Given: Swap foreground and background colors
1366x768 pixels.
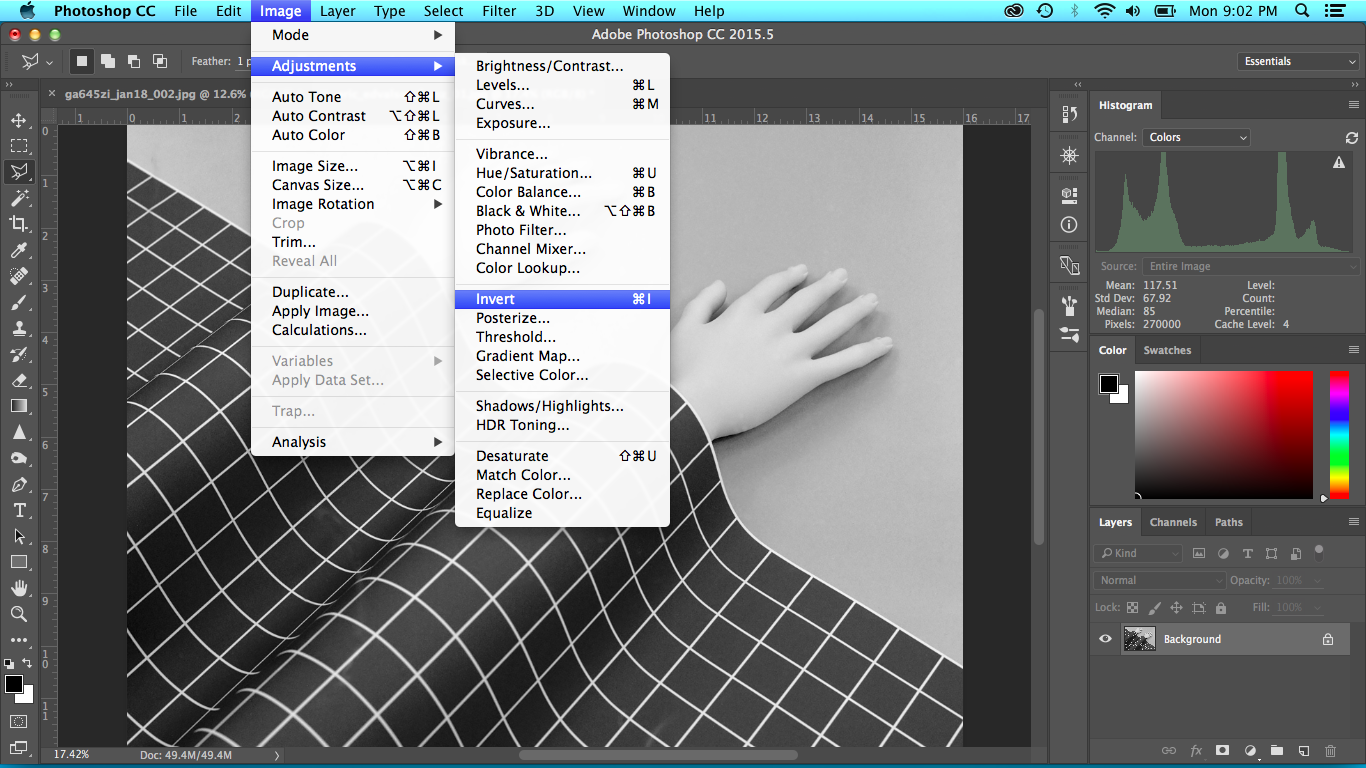Looking at the screenshot, I should (x=27, y=663).
